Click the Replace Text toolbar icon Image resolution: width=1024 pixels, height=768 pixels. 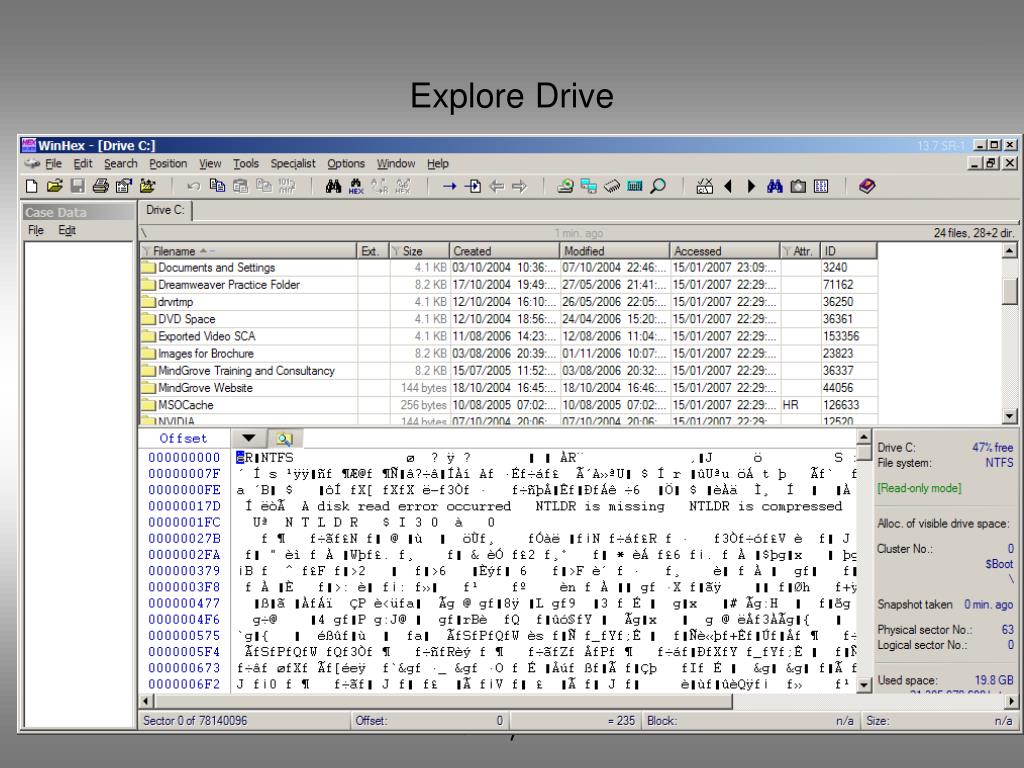tap(379, 187)
